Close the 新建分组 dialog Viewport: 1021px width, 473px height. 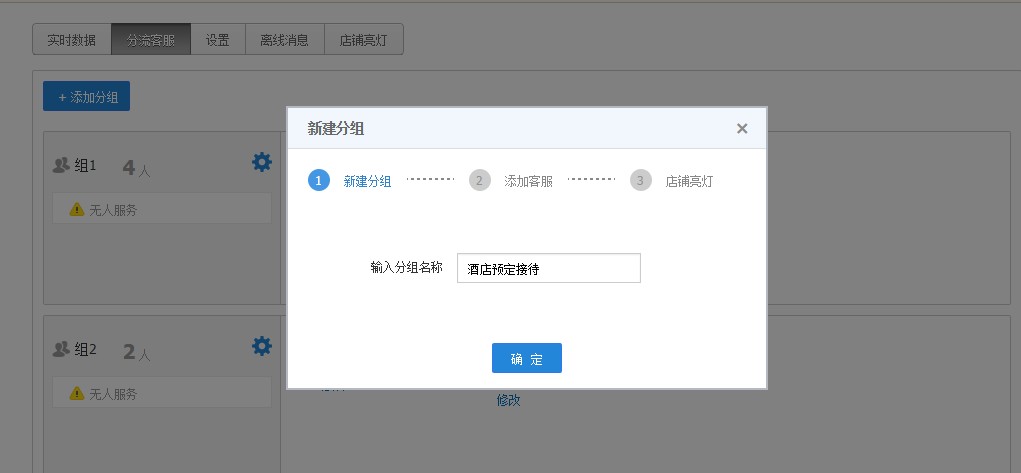tap(742, 128)
